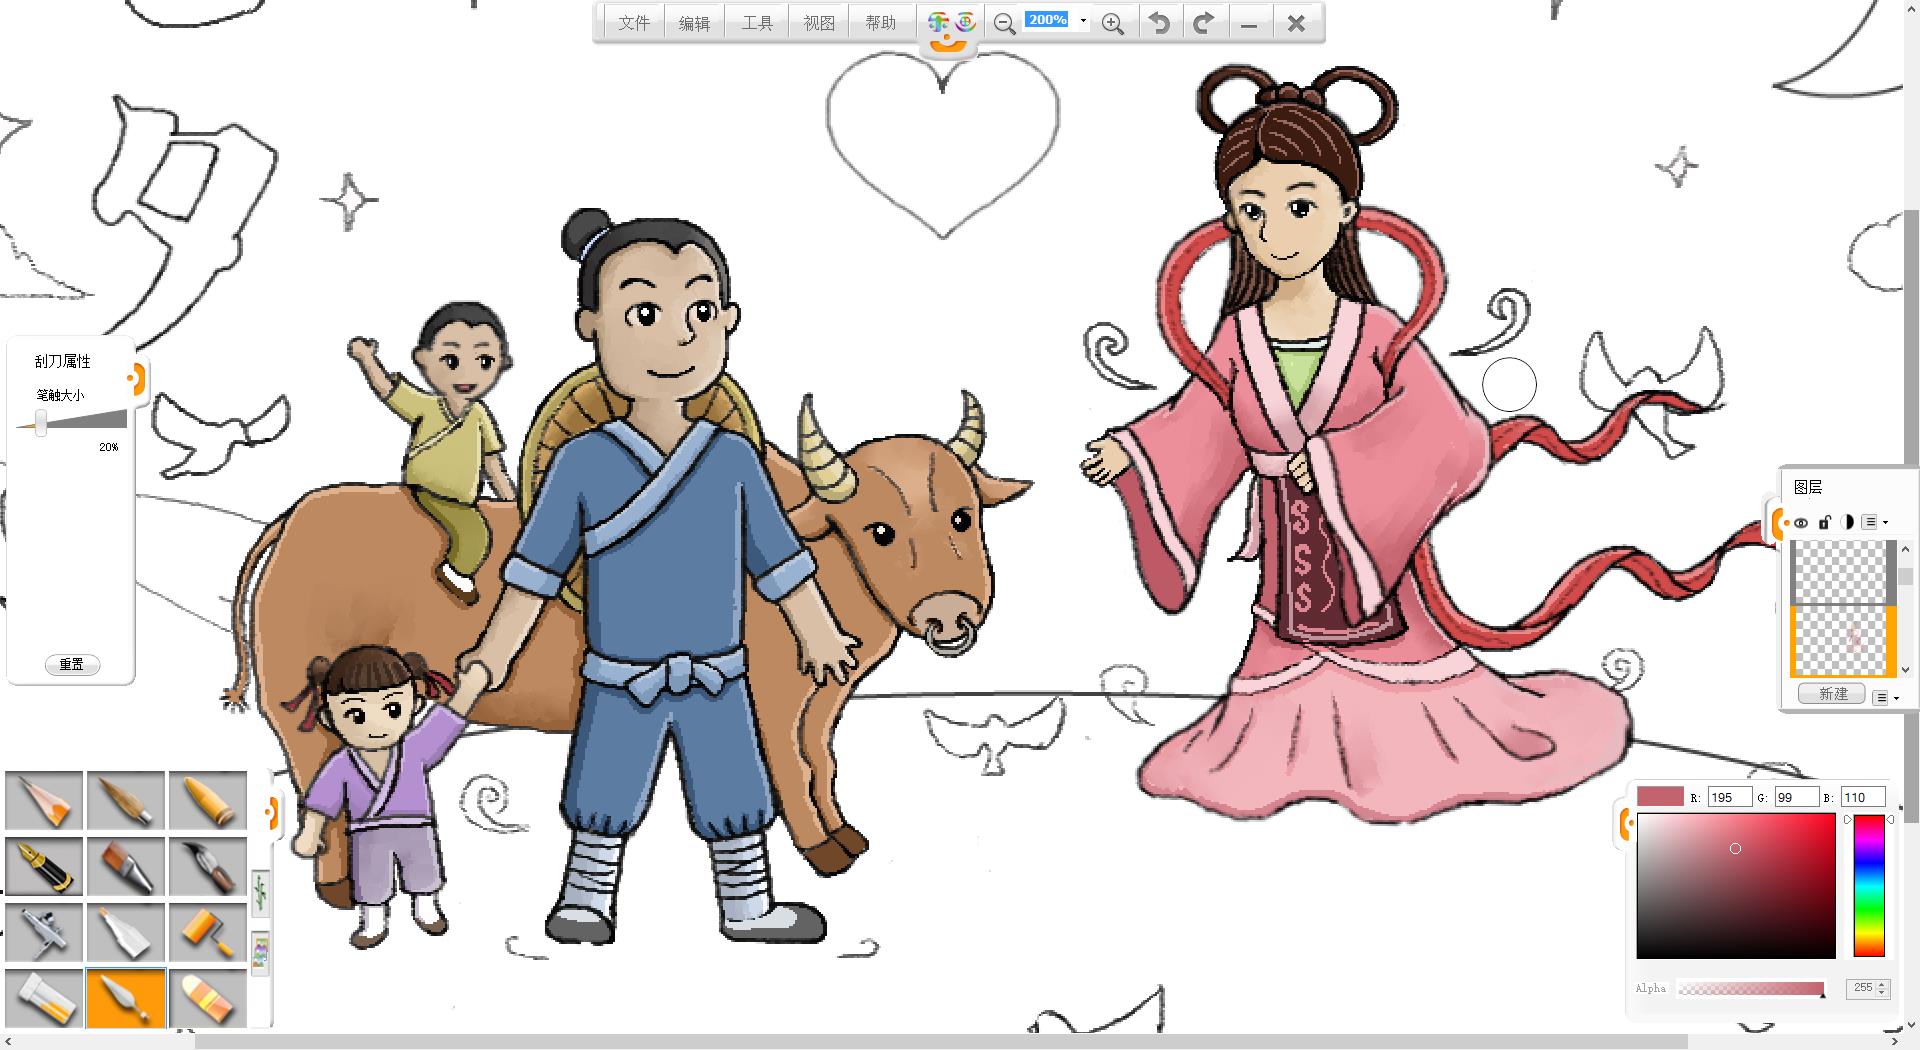Click the zoom out magnifier
This screenshot has width=1920, height=1050.
1004,24
